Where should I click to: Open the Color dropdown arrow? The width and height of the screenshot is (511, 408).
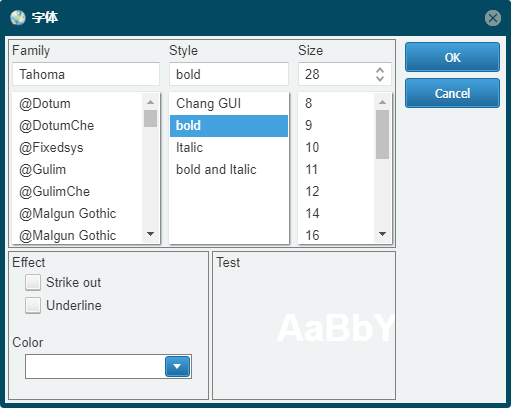click(177, 366)
